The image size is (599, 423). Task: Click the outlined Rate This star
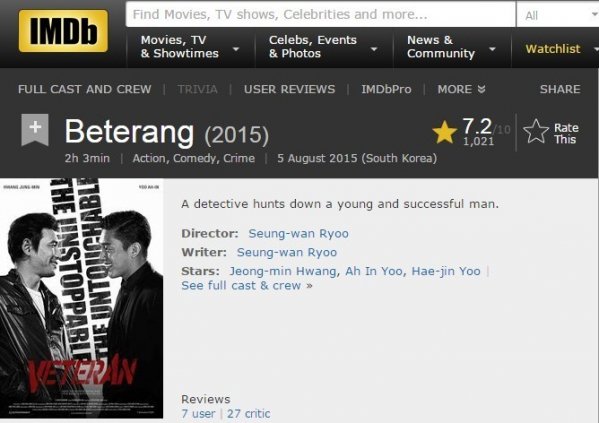[x=536, y=131]
